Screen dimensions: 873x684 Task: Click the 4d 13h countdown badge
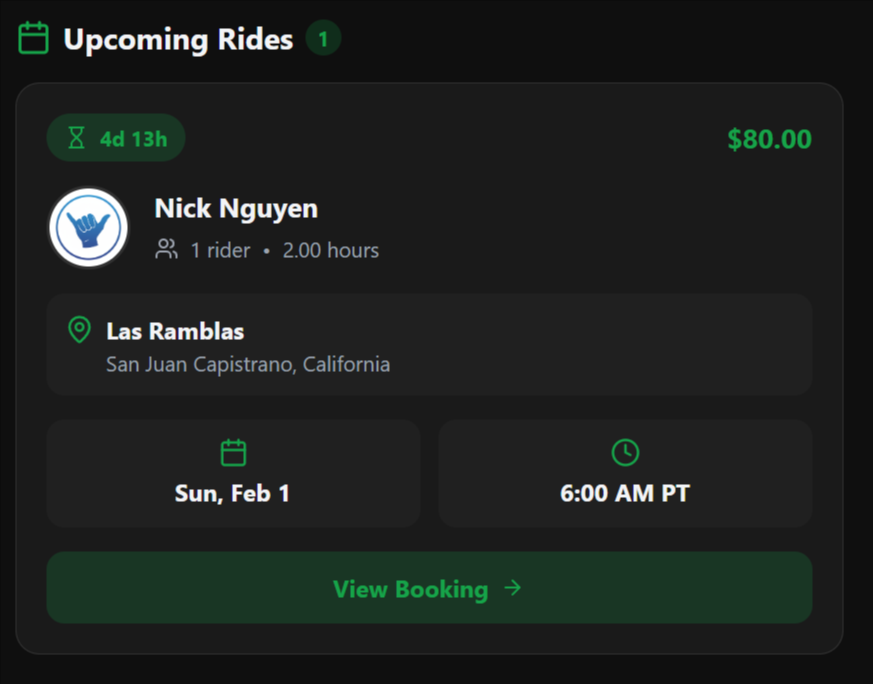pyautogui.click(x=116, y=138)
